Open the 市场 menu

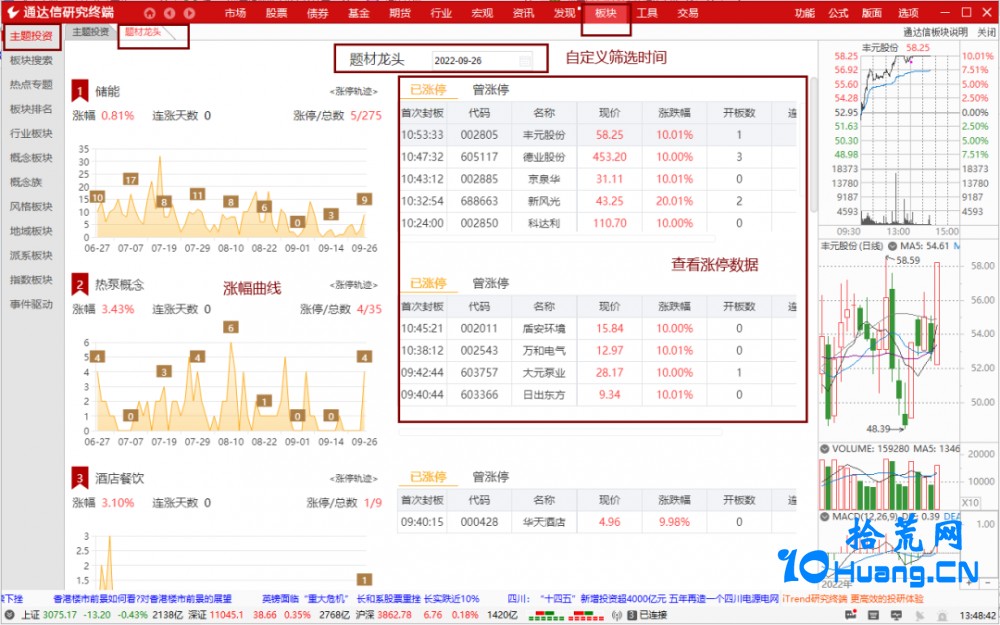[235, 13]
